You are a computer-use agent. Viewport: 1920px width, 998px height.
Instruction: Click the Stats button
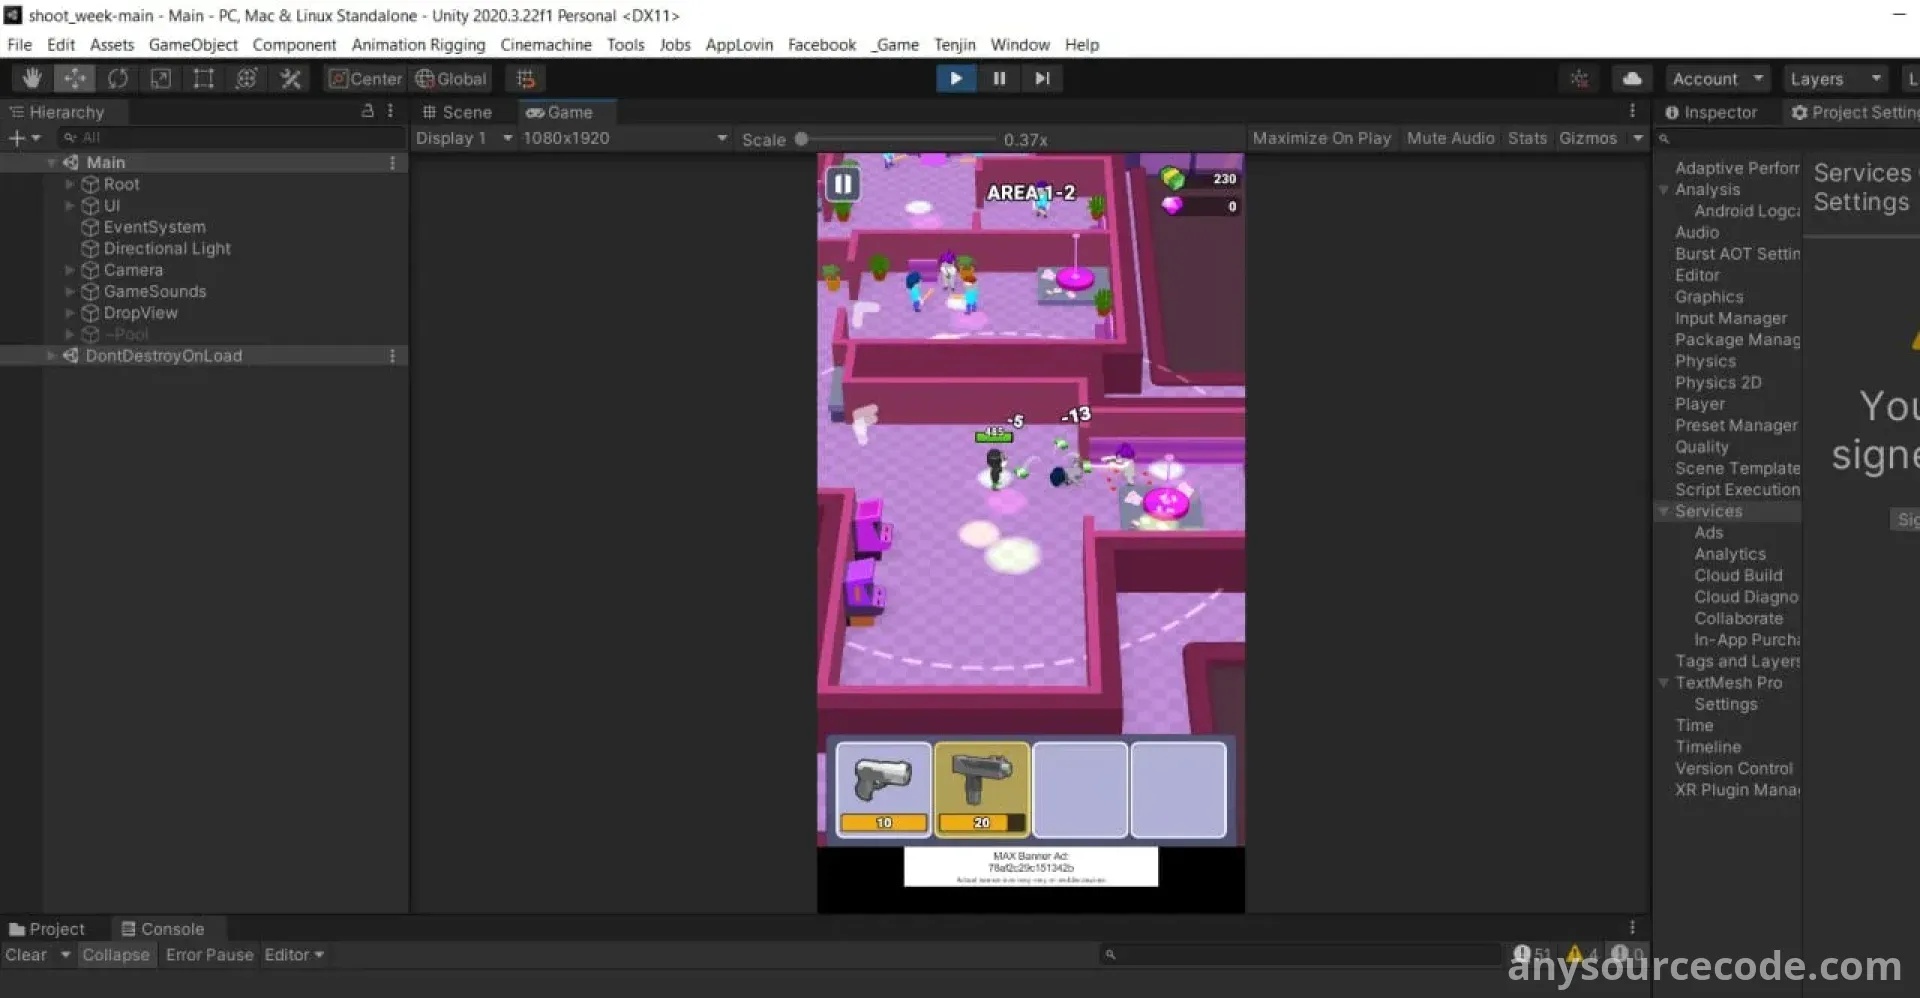(x=1527, y=138)
